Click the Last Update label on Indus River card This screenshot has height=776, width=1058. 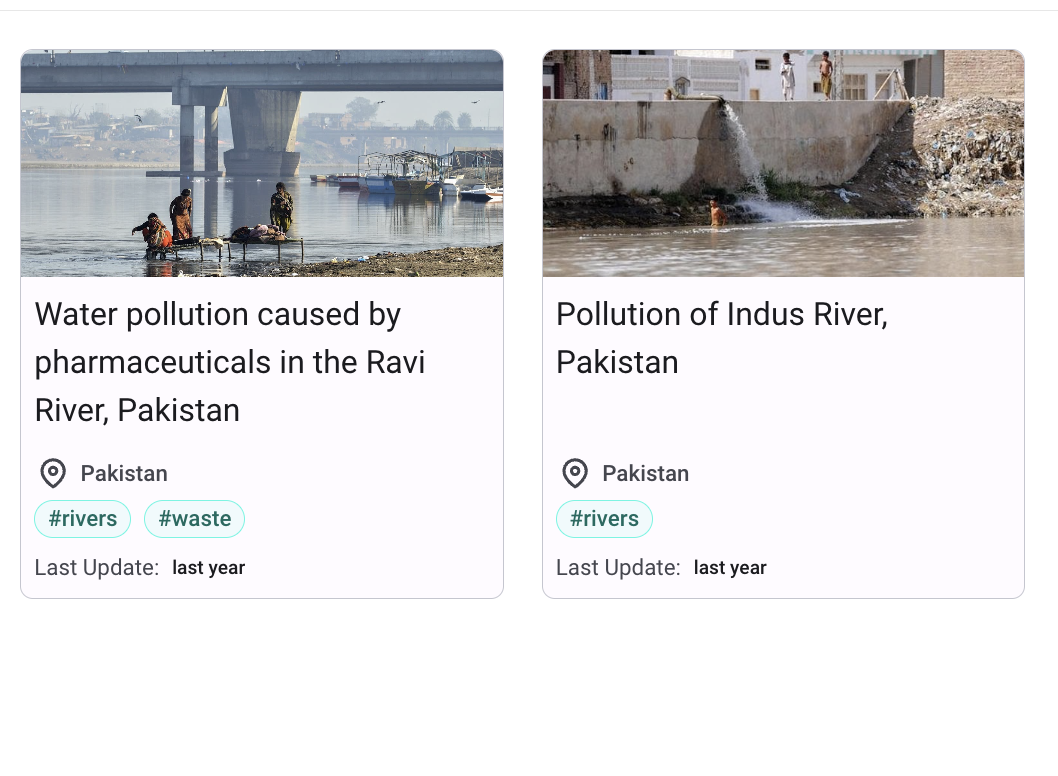(x=618, y=568)
